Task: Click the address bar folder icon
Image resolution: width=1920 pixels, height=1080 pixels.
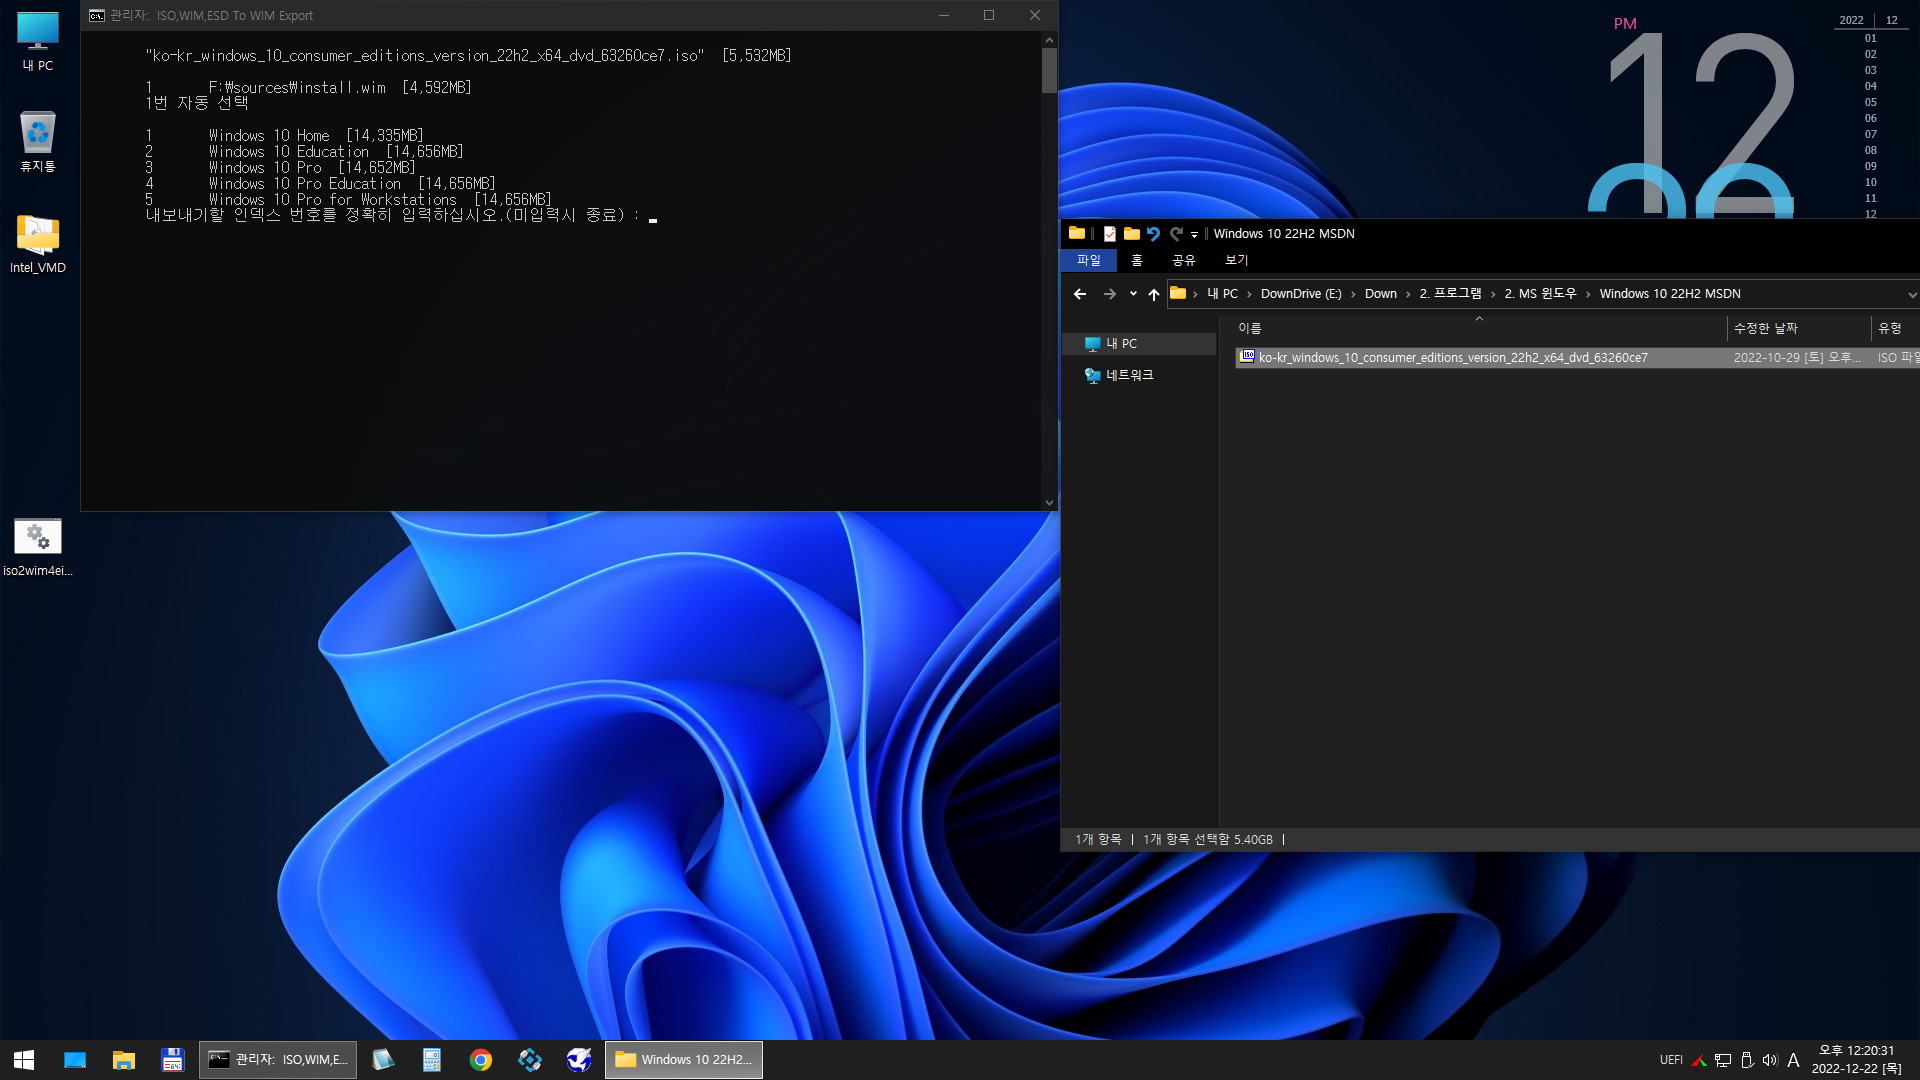Action: (1178, 293)
